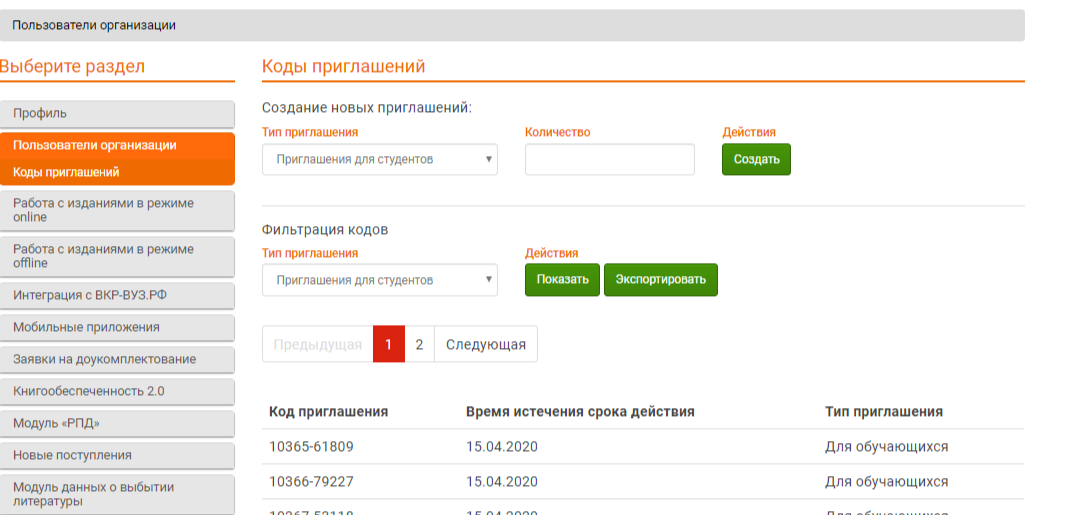The image size is (1079, 515).
Task: Open Новые поступления section
Action: point(117,455)
